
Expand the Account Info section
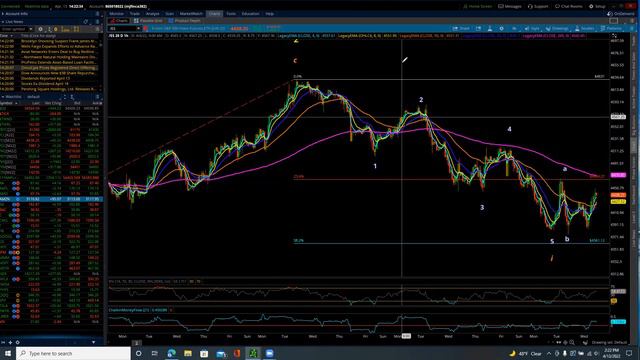tap(3, 14)
